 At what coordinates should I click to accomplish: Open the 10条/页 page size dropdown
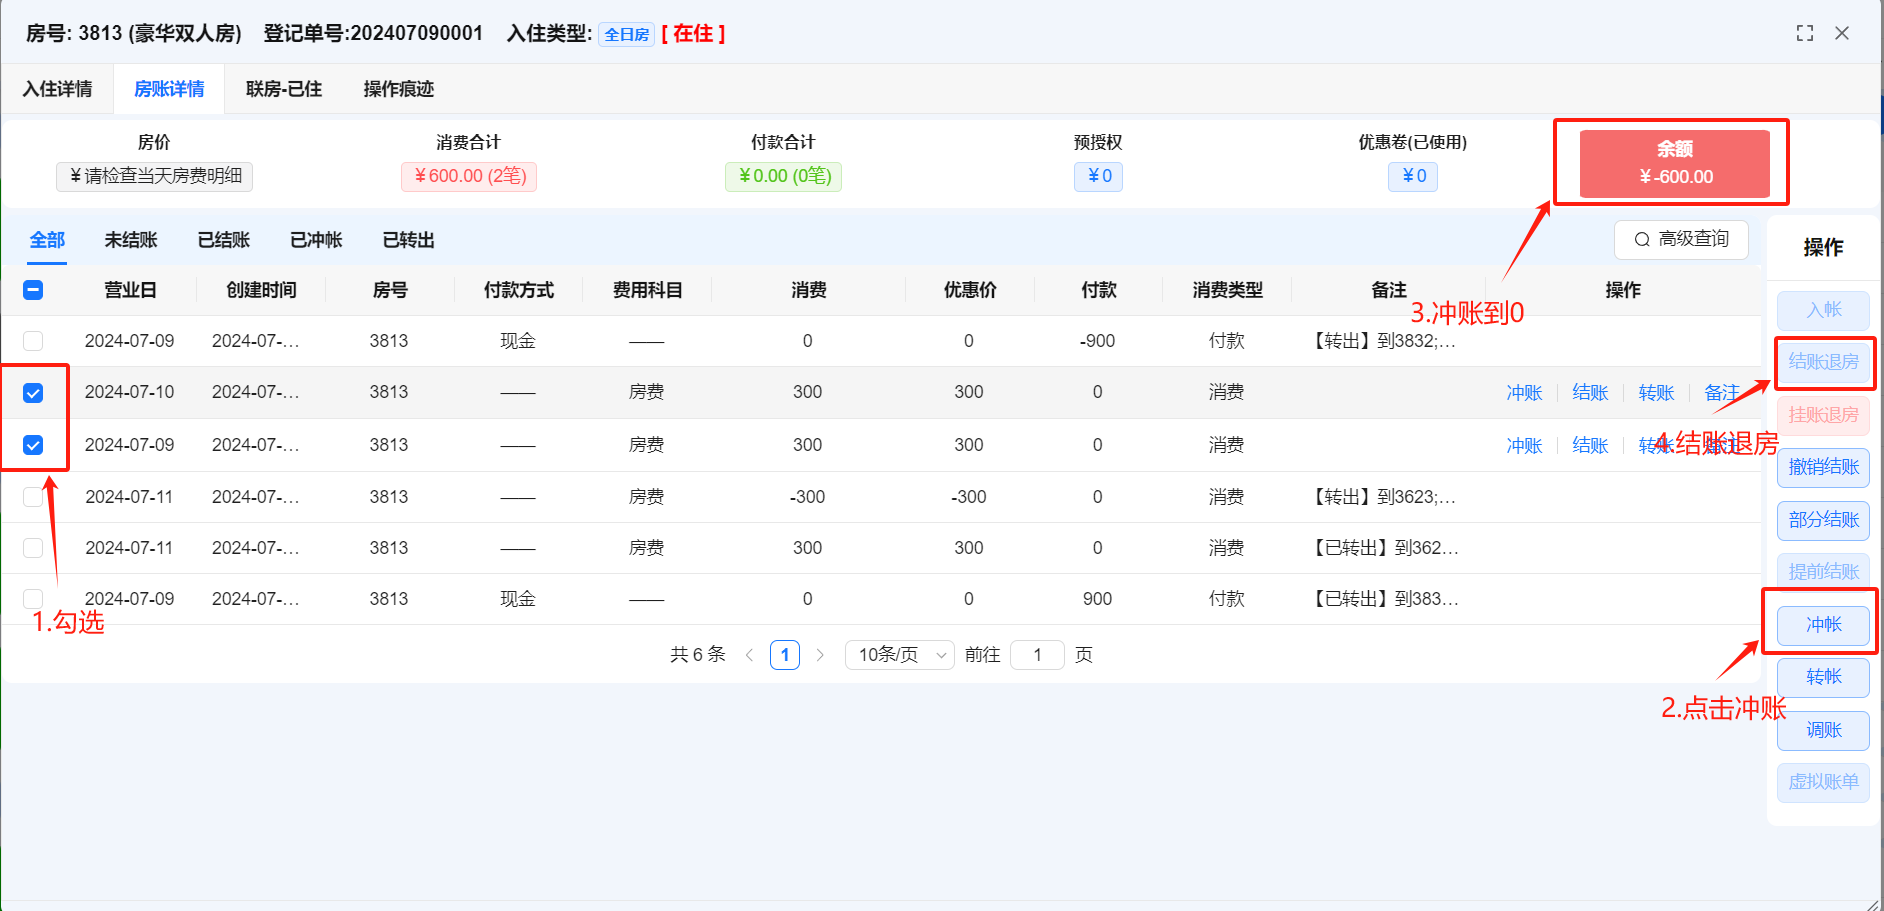[x=900, y=655]
